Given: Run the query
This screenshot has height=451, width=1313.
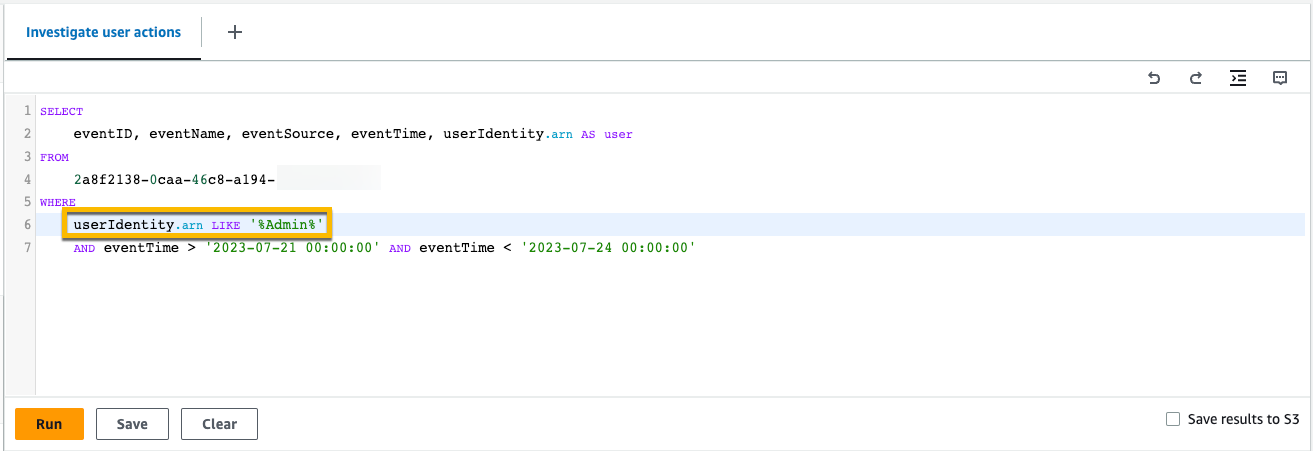Looking at the screenshot, I should 49,424.
